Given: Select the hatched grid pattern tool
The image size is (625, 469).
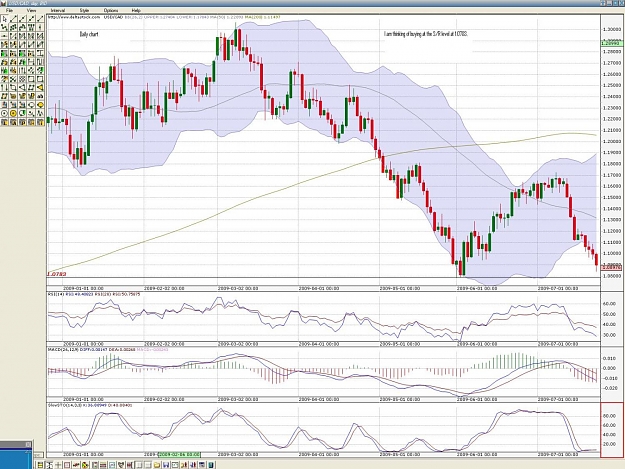Looking at the screenshot, I should coord(22,79).
